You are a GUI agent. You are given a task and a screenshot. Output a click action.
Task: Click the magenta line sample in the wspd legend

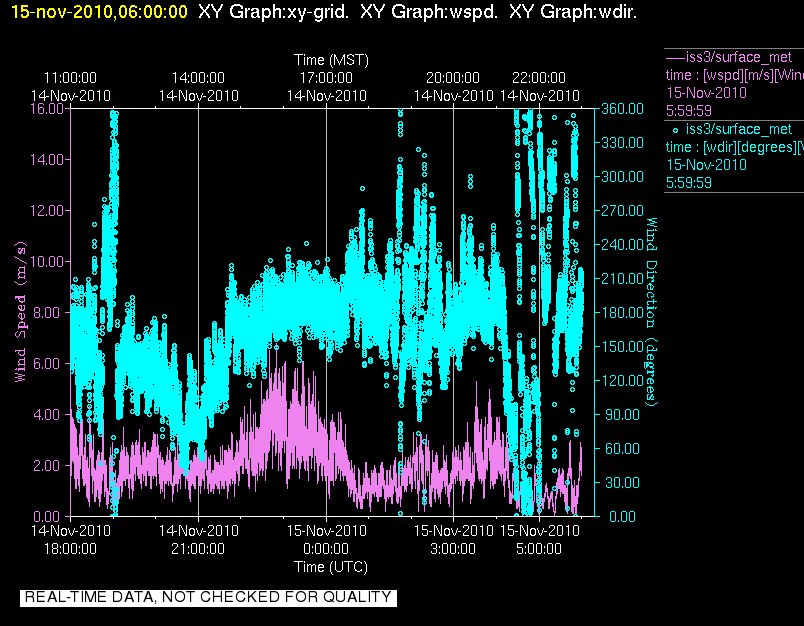[x=675, y=57]
